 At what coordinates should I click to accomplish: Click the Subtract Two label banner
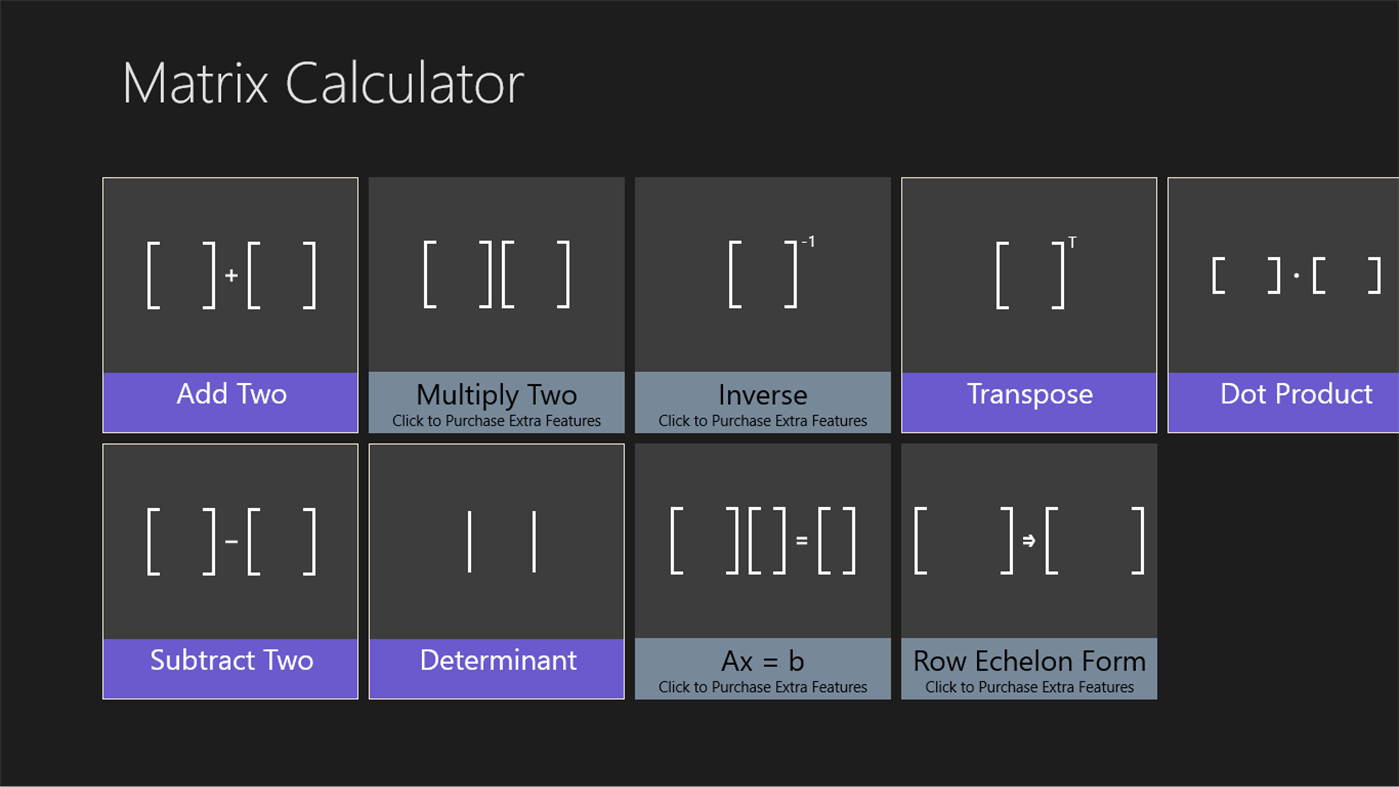click(230, 660)
